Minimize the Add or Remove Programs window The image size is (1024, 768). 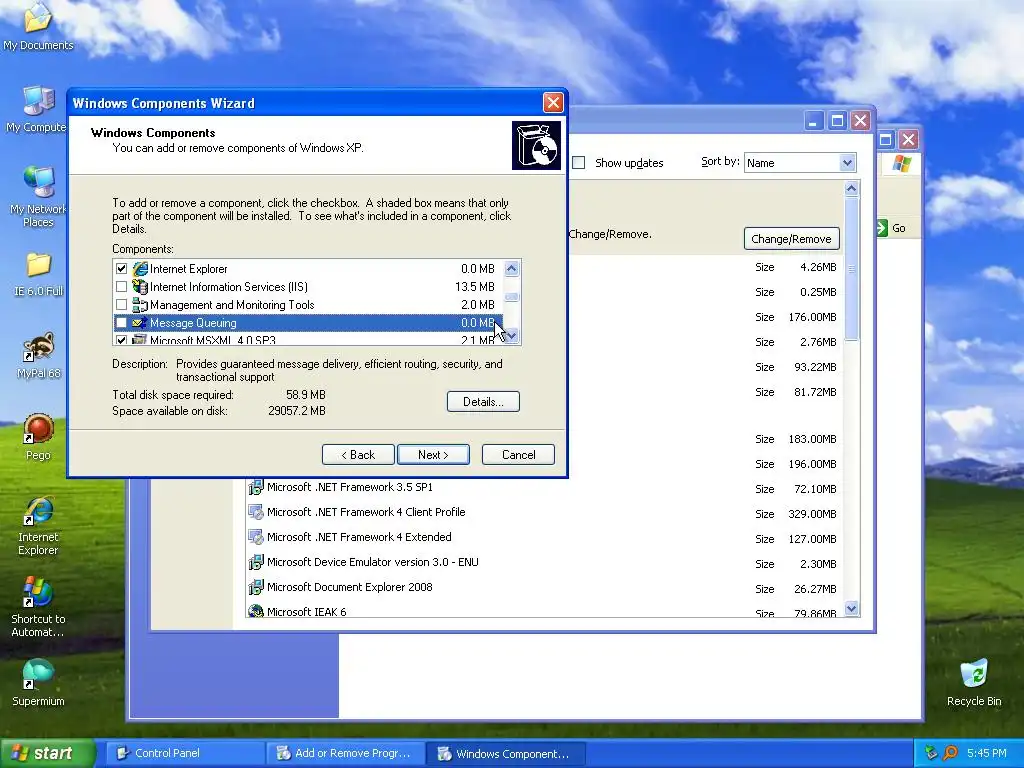(814, 121)
